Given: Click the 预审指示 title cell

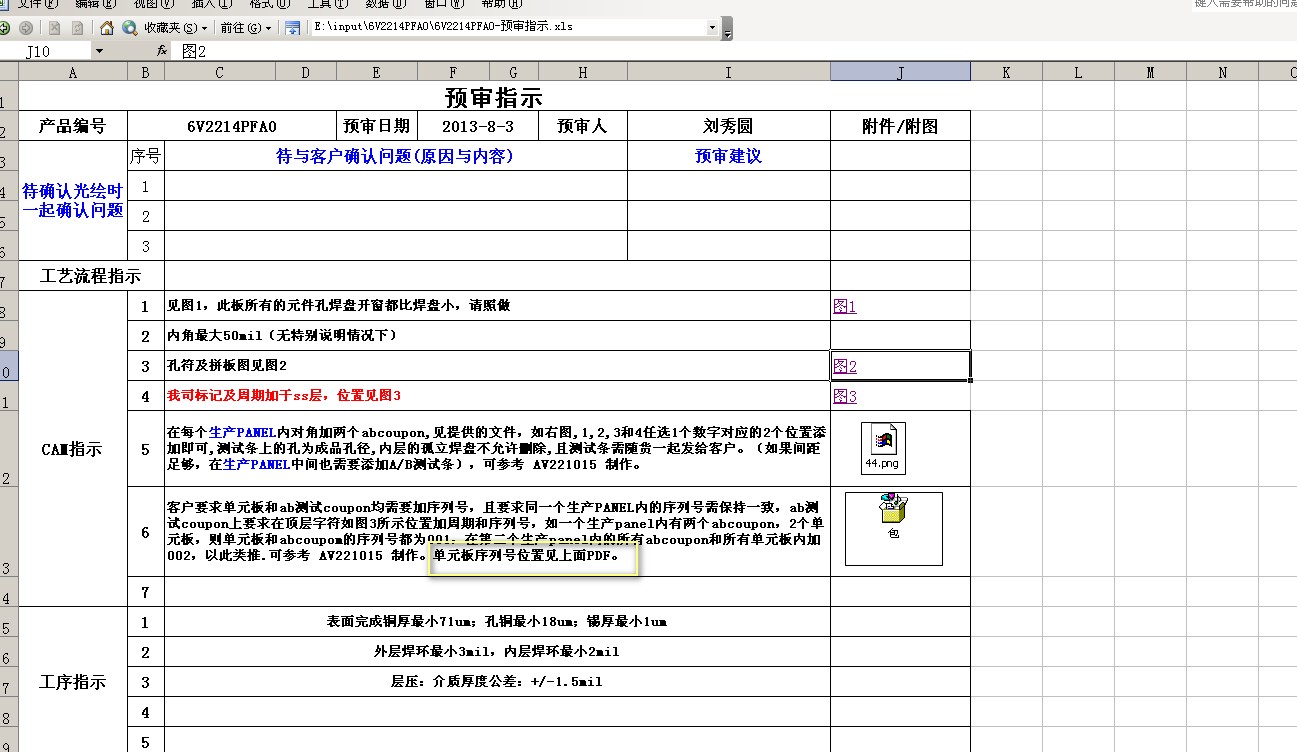Looking at the screenshot, I should coord(494,97).
